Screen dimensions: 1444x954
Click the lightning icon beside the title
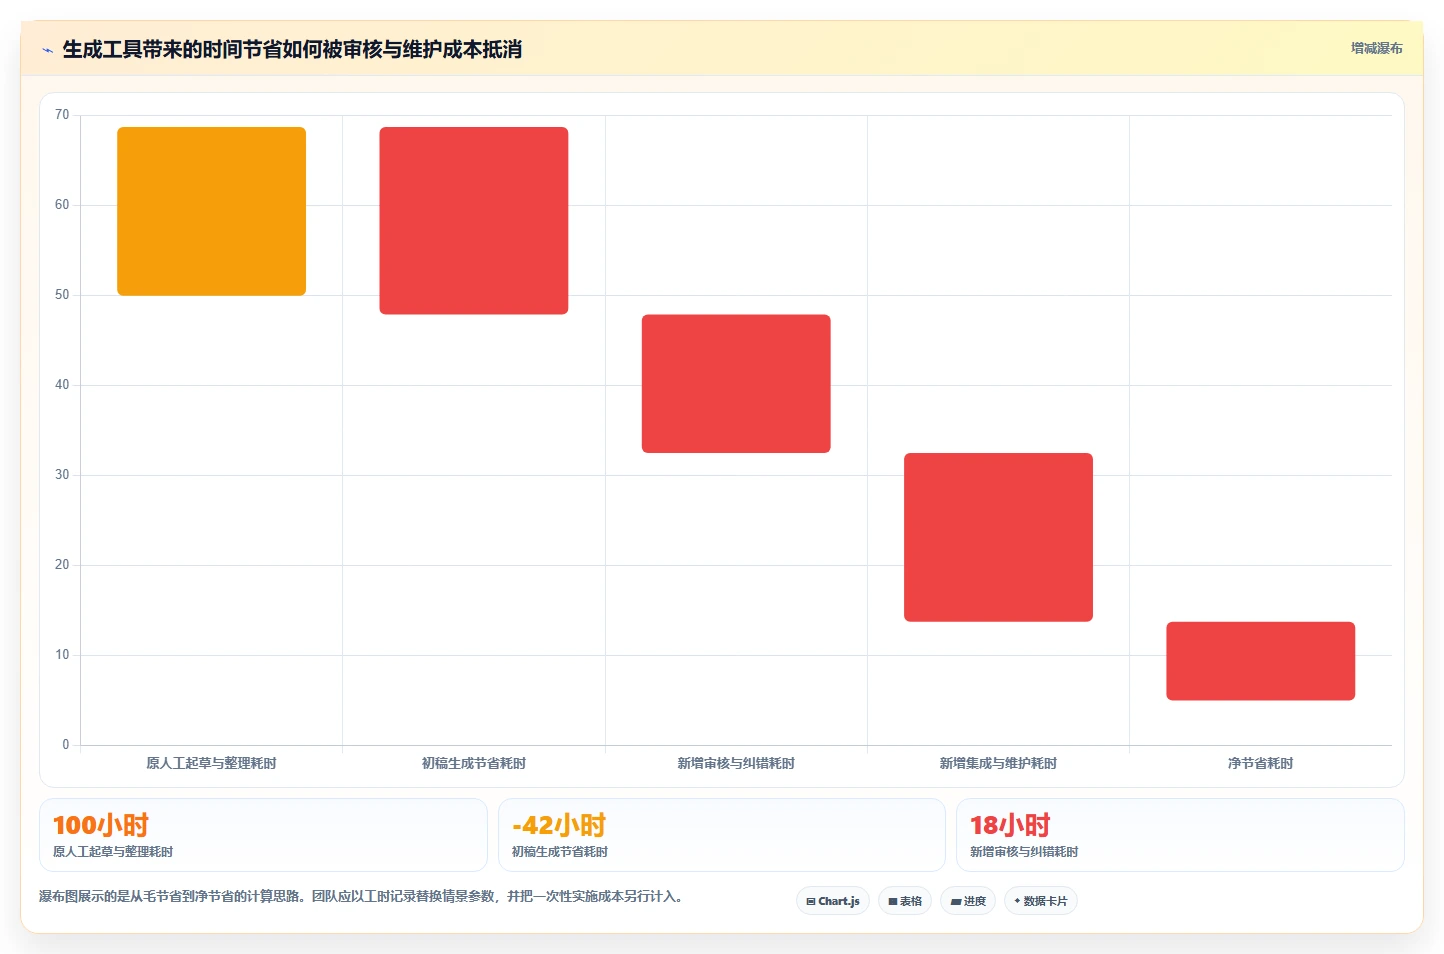[47, 50]
